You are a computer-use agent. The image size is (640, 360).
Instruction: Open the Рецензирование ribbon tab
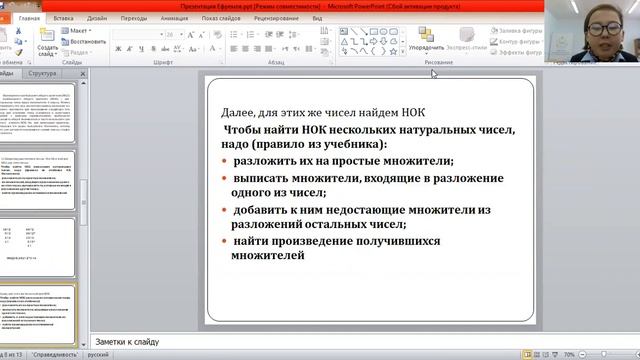(x=276, y=18)
